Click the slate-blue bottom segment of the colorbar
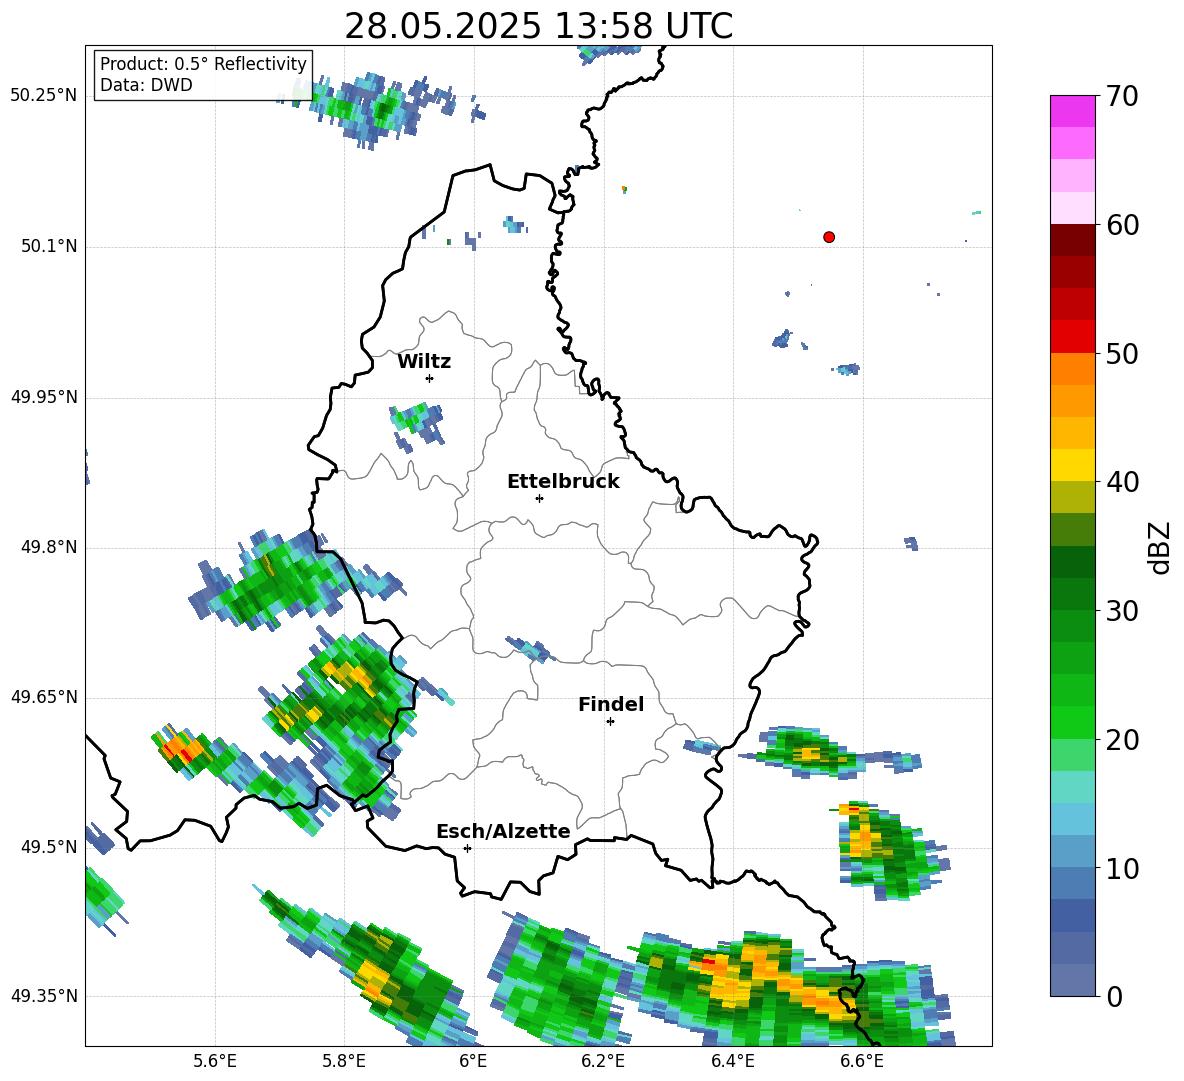 point(1072,980)
